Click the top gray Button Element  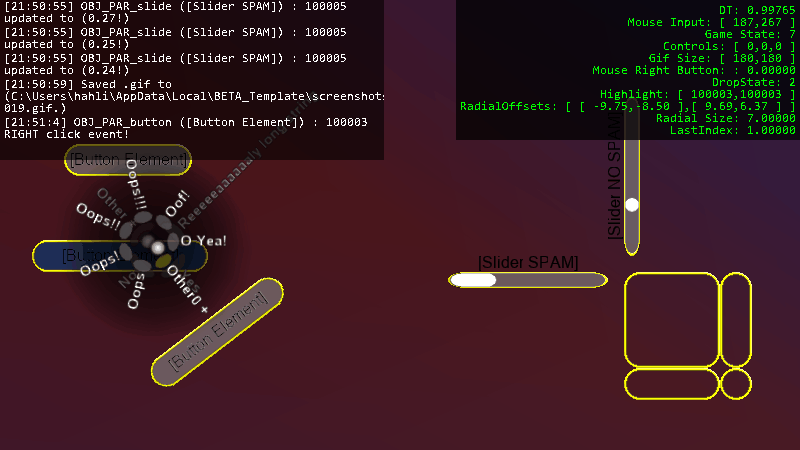point(128,160)
